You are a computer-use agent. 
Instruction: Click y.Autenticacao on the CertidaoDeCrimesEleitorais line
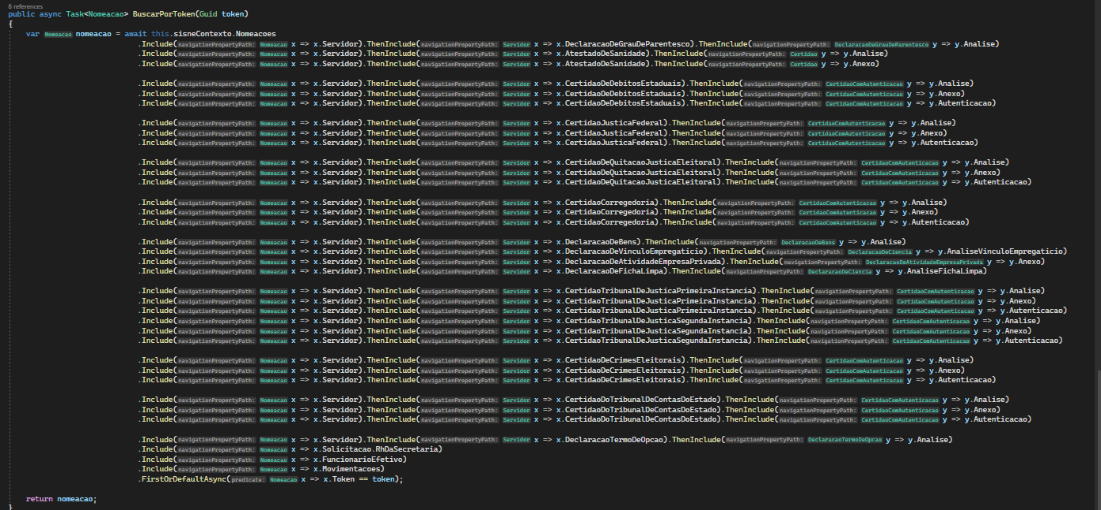[x=962, y=380]
